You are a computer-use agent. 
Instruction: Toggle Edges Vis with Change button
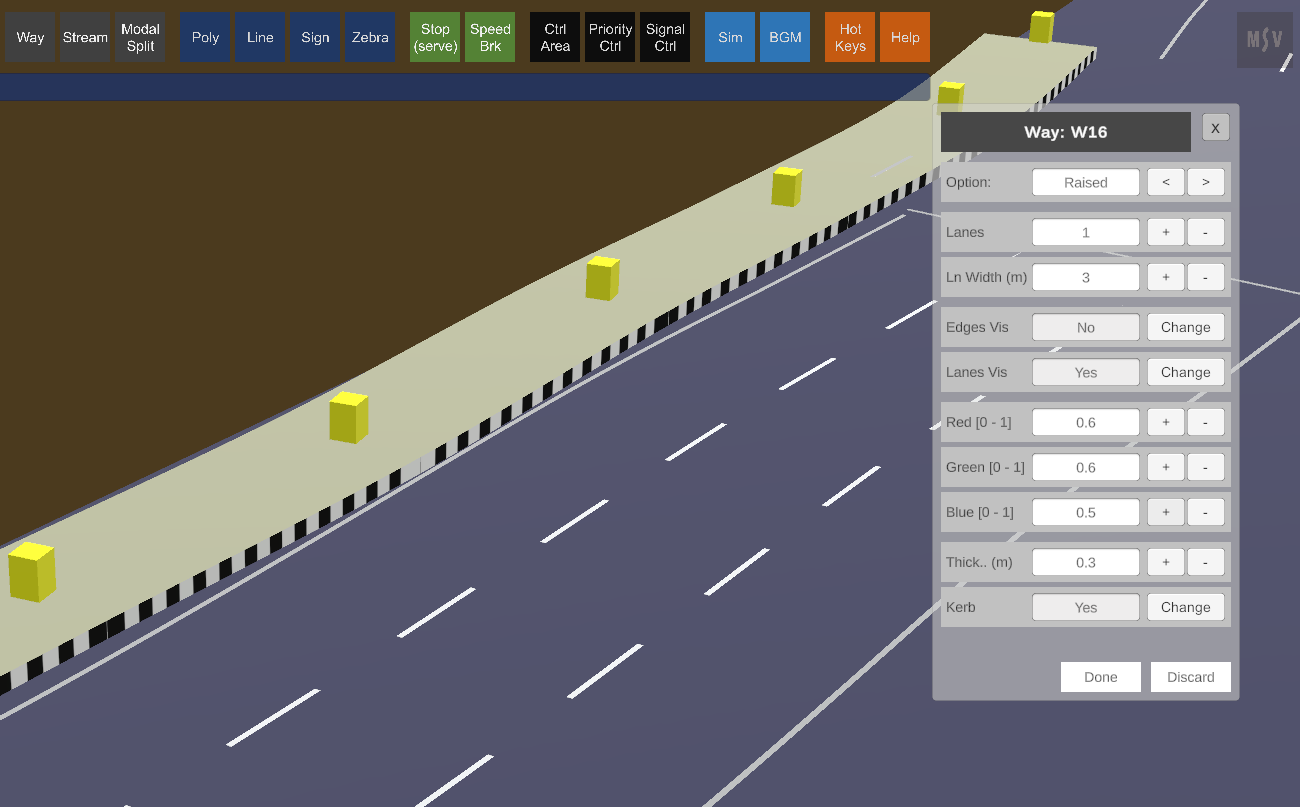1185,327
